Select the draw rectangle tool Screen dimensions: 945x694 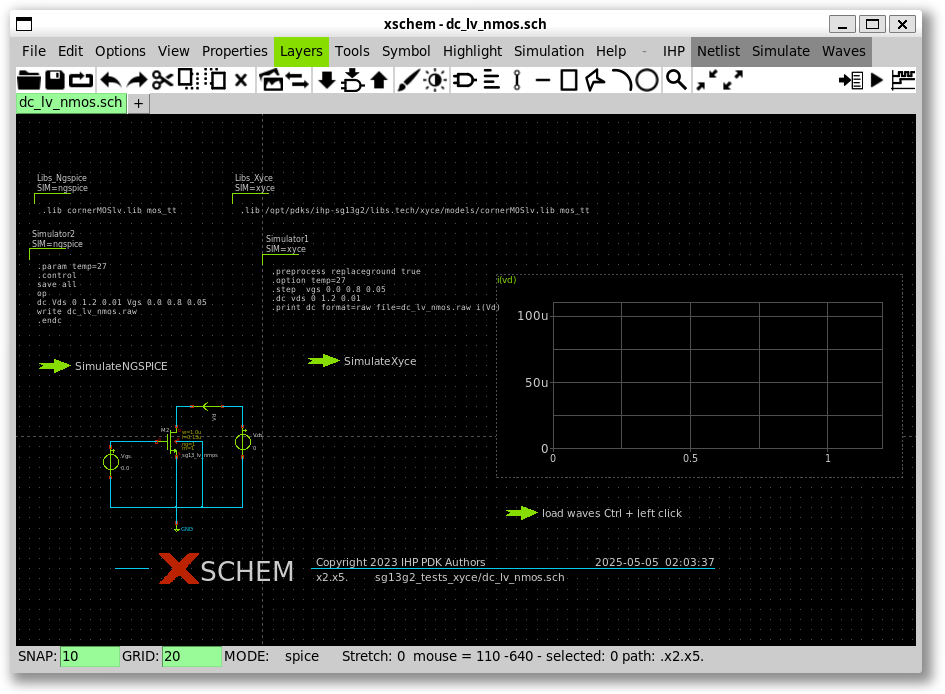569,80
